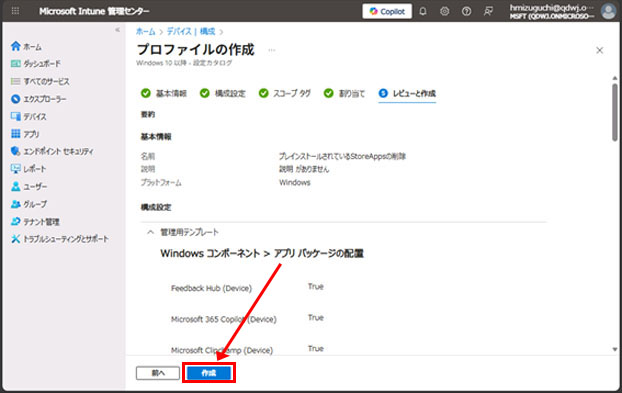Open the help question mark icon

click(x=466, y=12)
